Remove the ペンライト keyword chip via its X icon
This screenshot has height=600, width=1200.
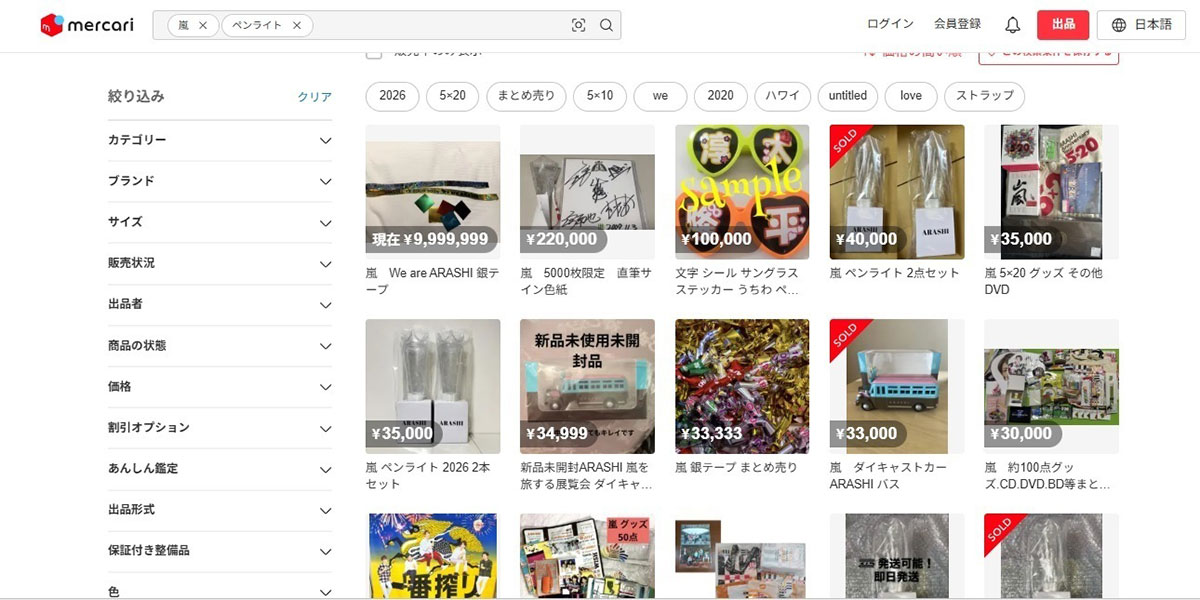pyautogui.click(x=296, y=25)
